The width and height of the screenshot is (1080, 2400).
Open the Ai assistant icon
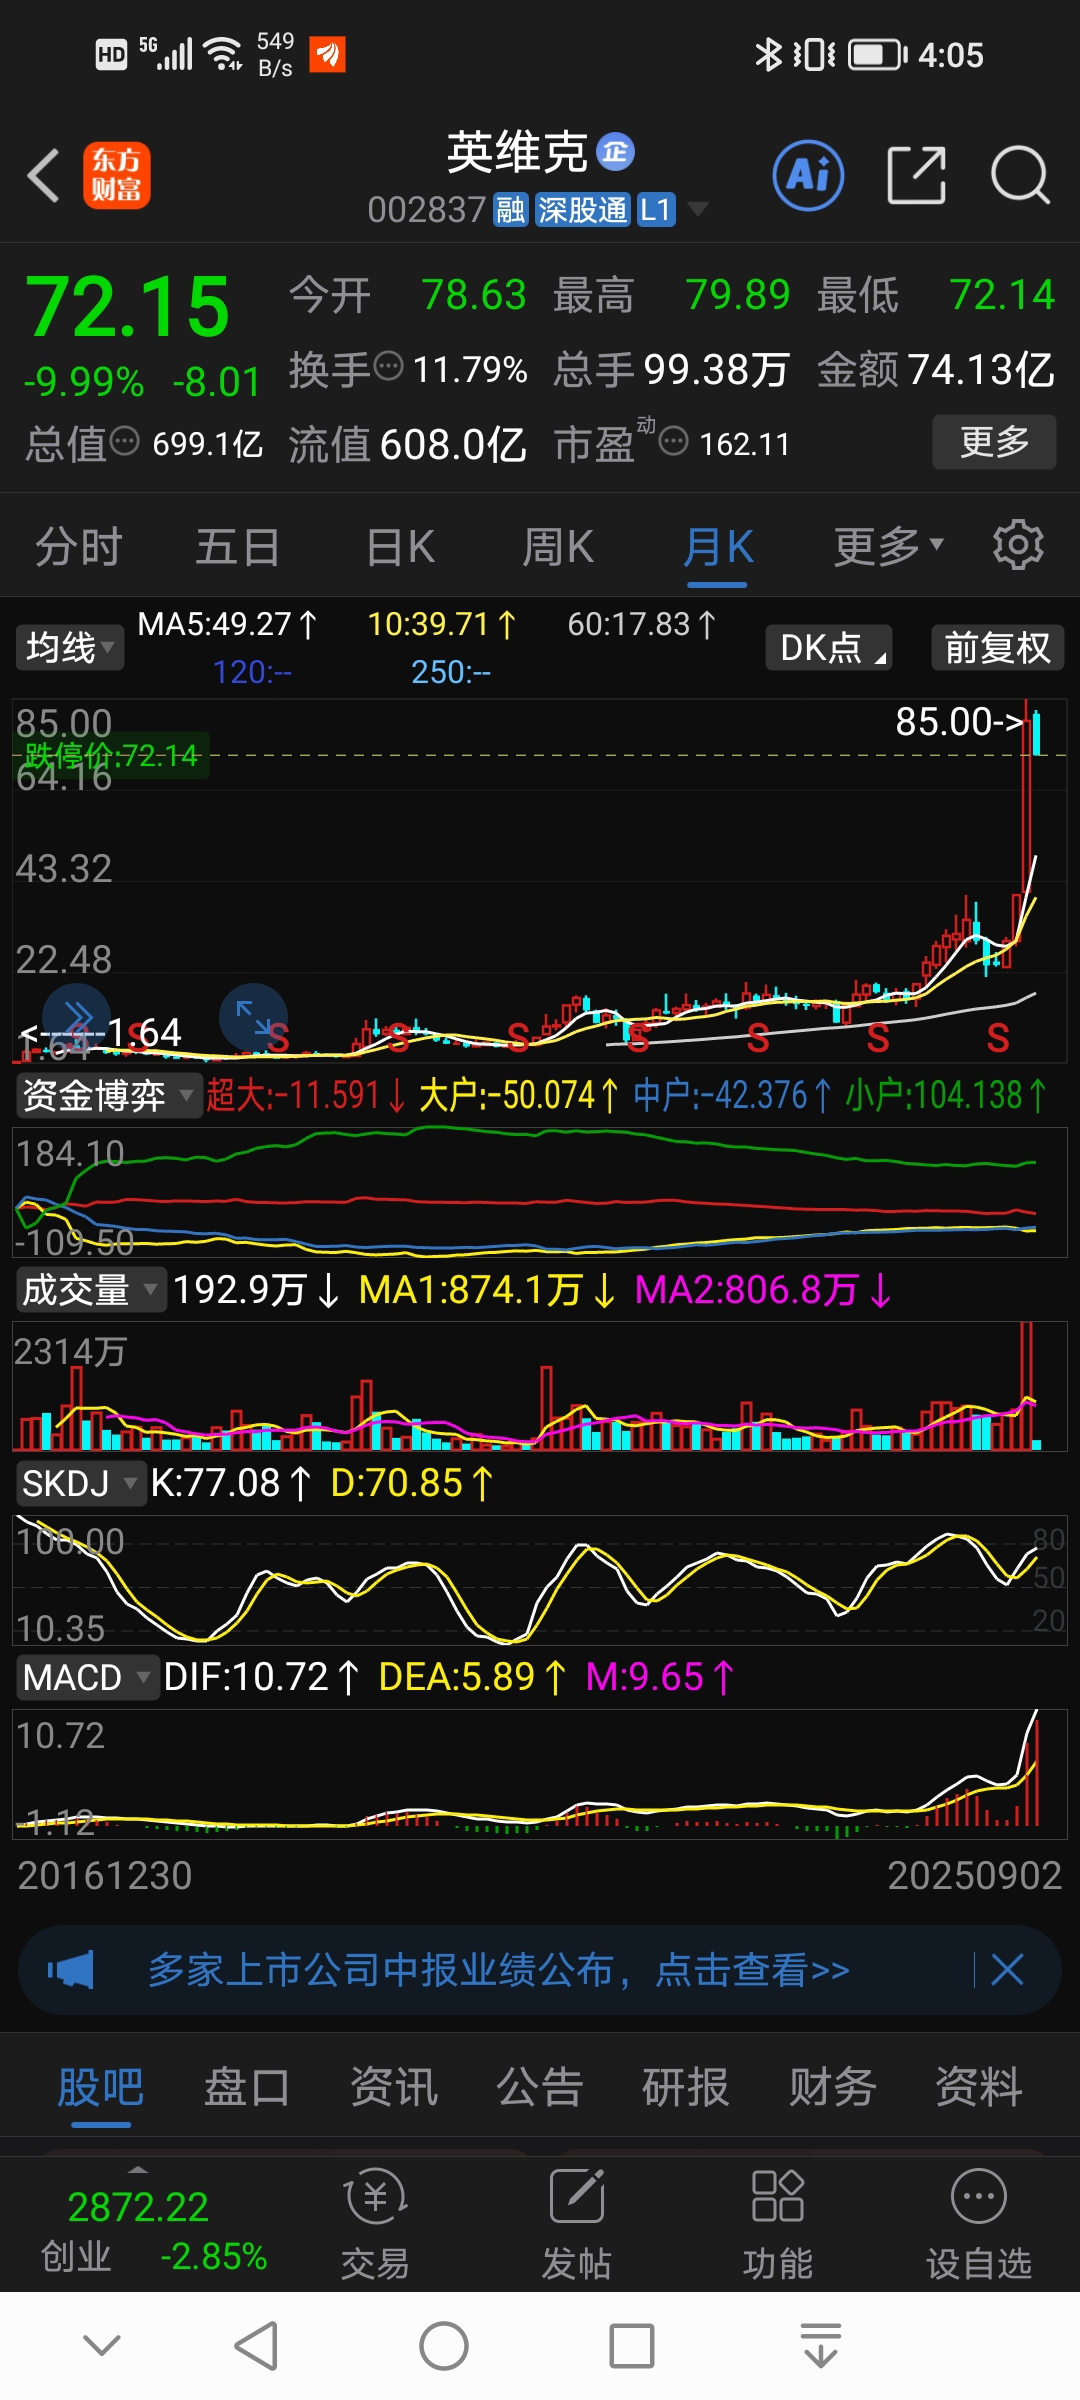click(808, 176)
